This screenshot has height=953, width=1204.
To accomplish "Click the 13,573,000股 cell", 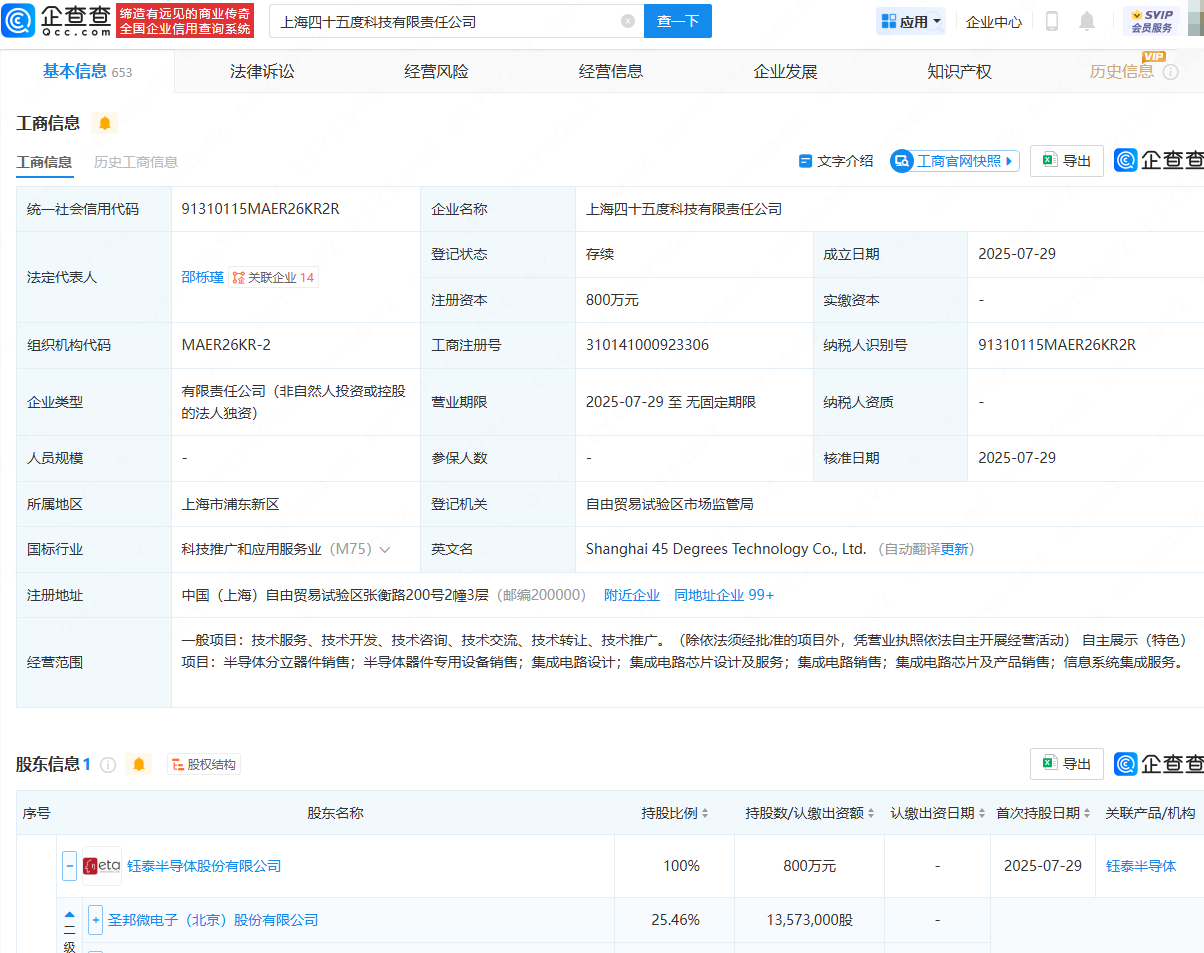I will pos(809,920).
